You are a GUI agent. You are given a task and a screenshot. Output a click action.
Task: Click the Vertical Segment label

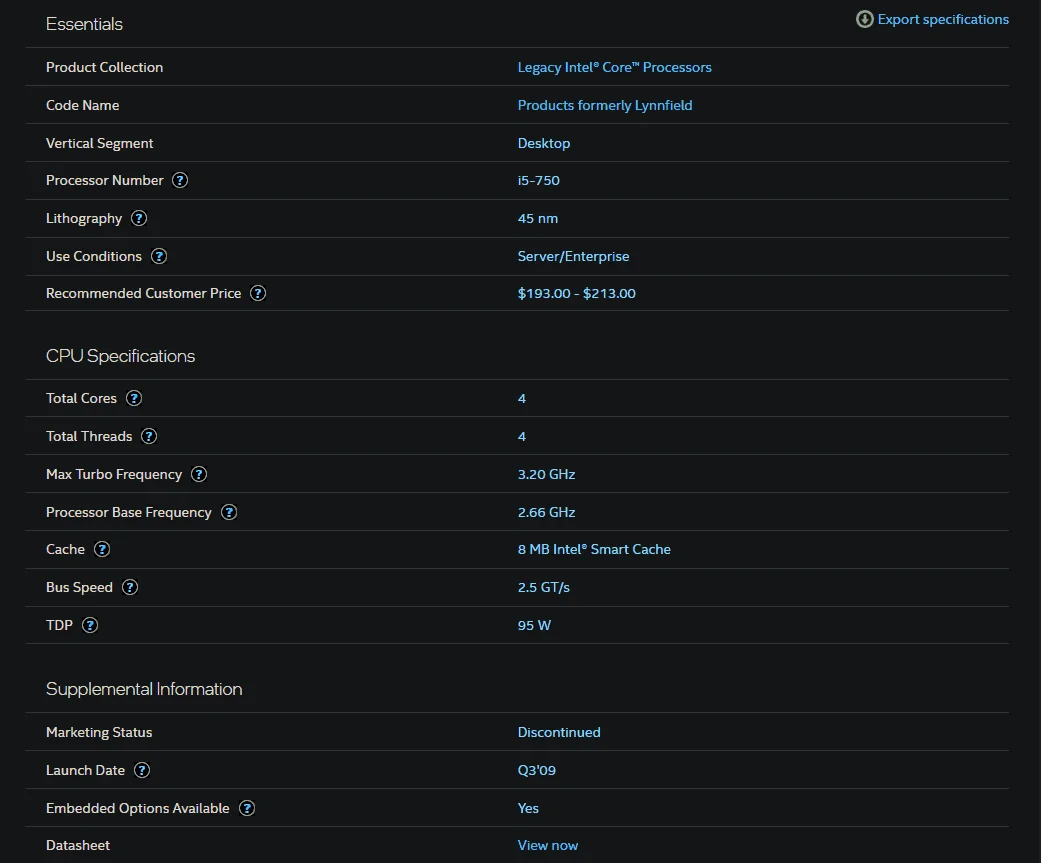coord(100,143)
